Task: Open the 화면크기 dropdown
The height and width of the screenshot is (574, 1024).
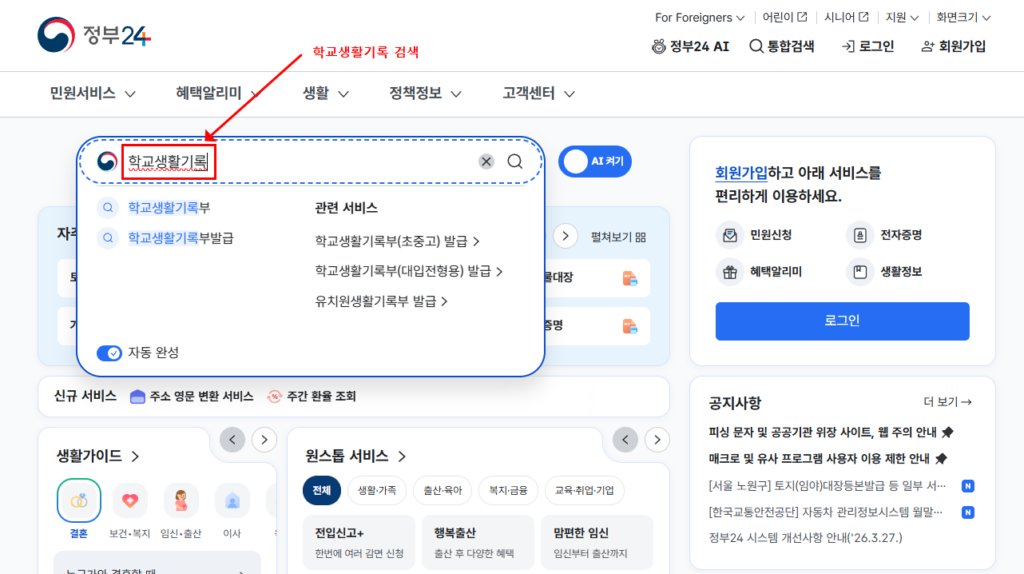Action: point(963,18)
